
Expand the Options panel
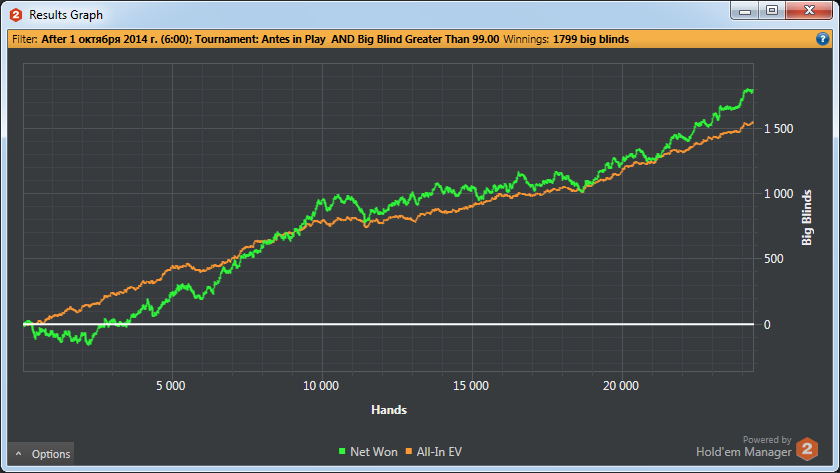pyautogui.click(x=41, y=454)
